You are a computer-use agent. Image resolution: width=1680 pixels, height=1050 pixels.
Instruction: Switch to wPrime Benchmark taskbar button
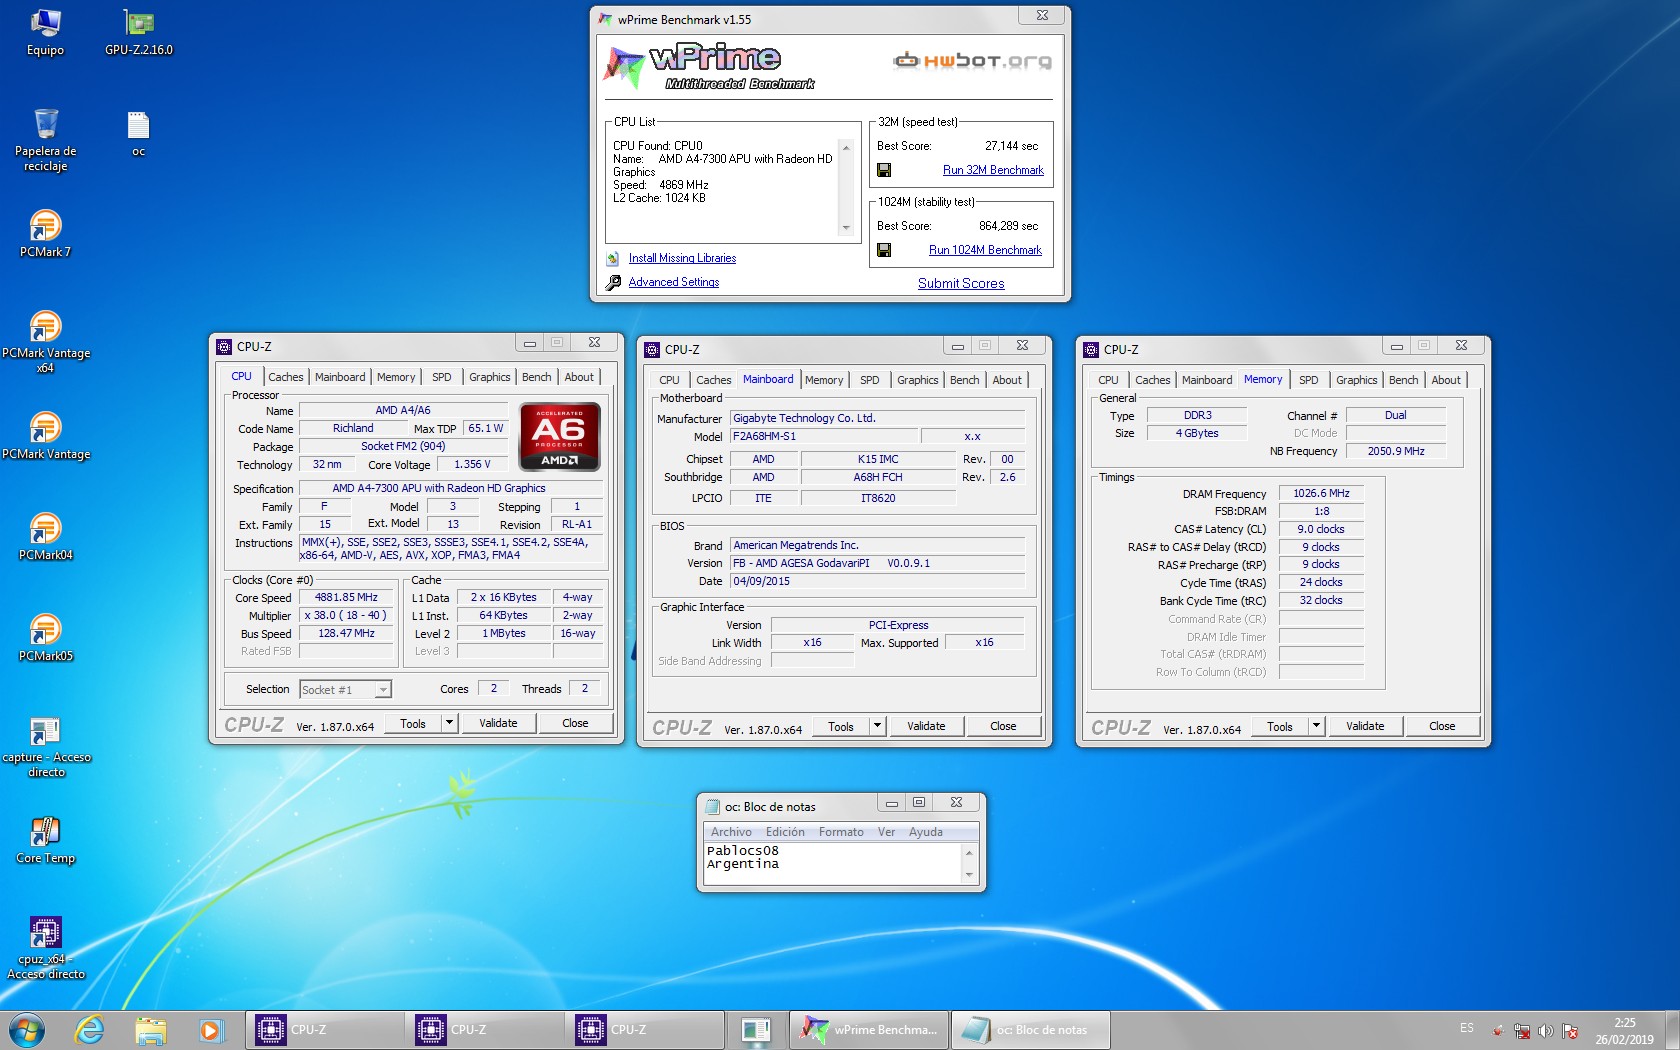tap(869, 1030)
